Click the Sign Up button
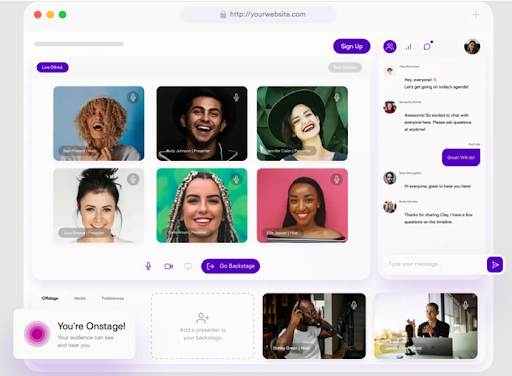This screenshot has height=376, width=512. [x=352, y=46]
